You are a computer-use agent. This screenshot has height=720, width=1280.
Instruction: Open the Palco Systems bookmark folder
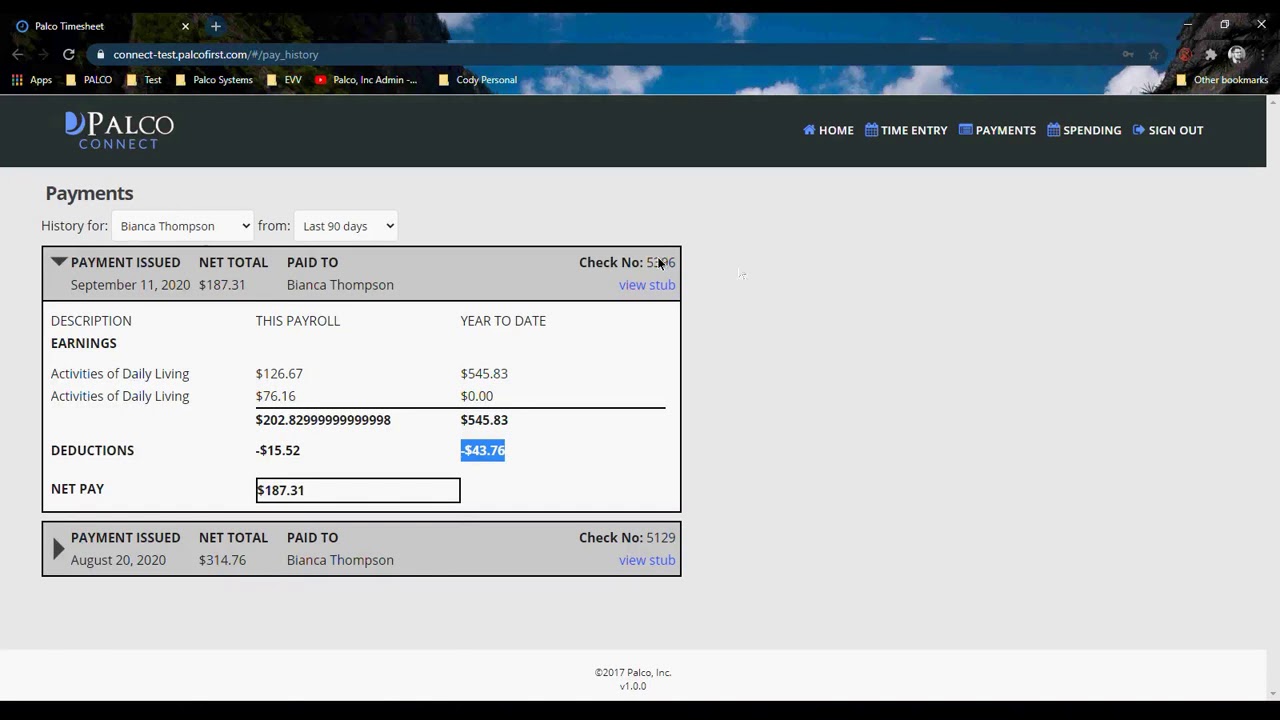tap(214, 80)
